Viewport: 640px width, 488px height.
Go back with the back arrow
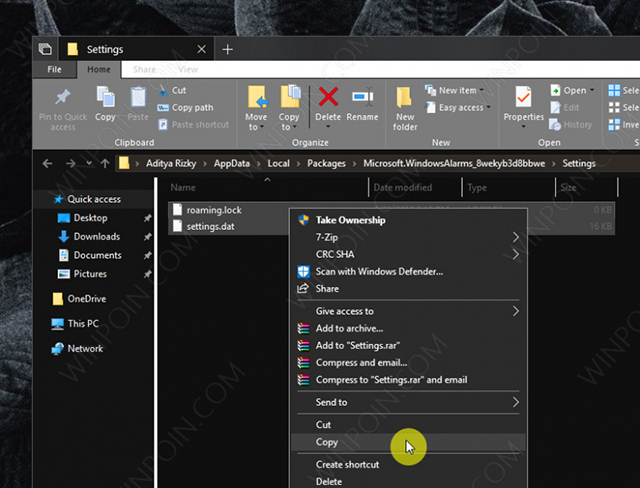47,164
